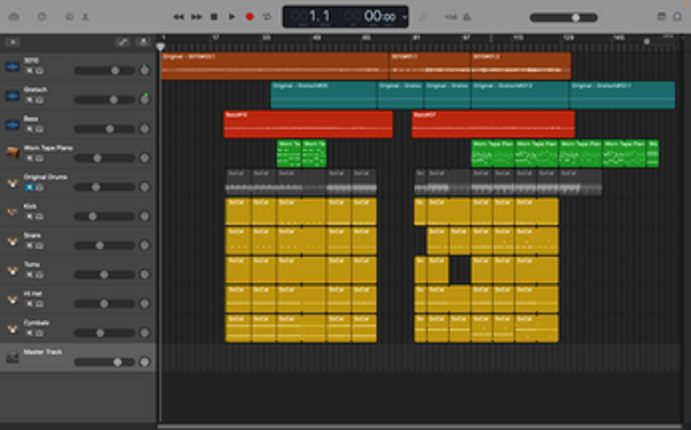Toggle the Cycle loop button
The height and width of the screenshot is (430, 691).
268,17
